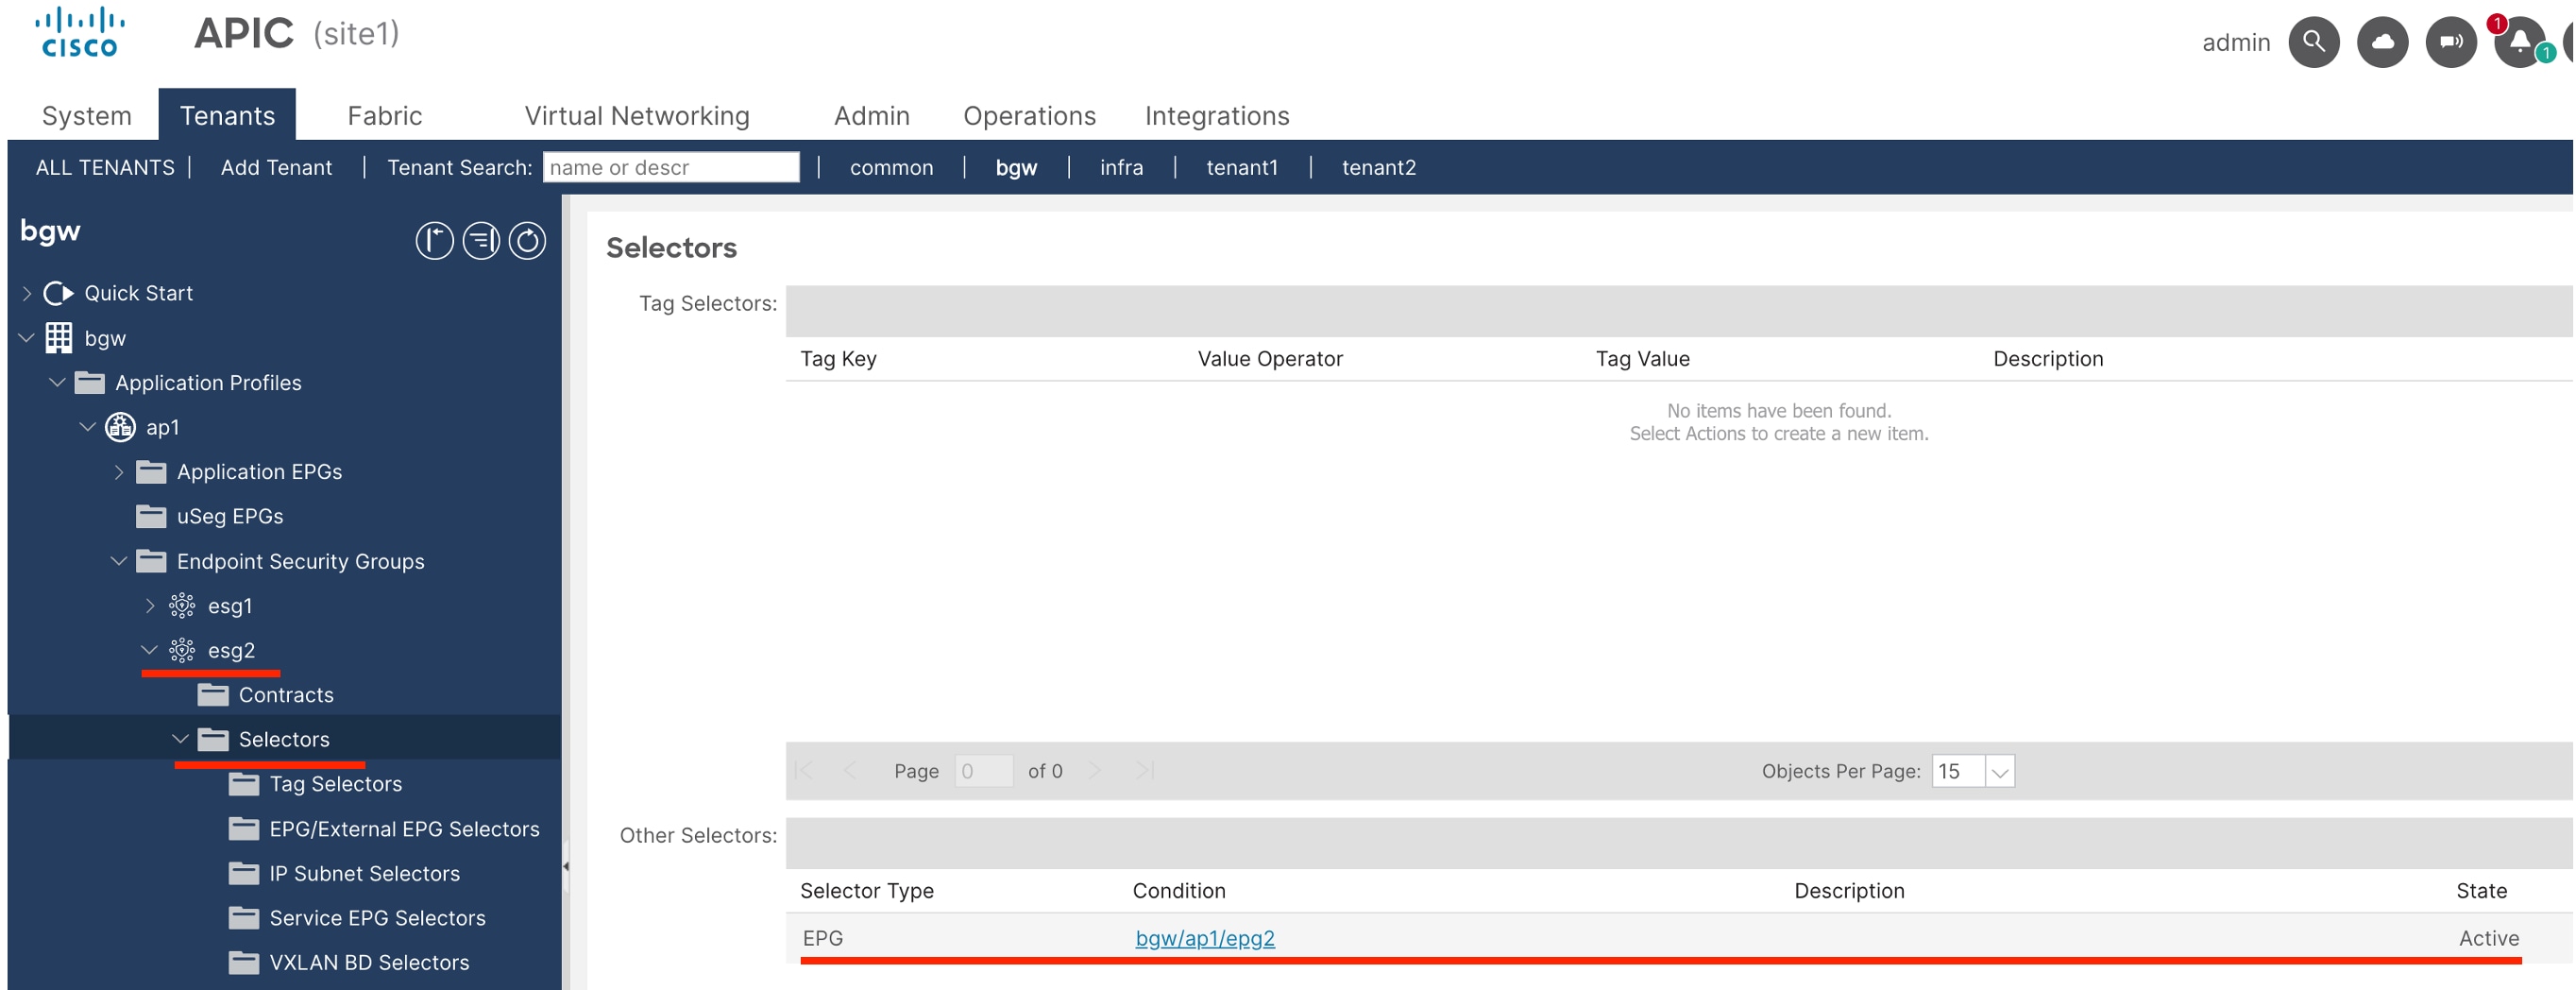This screenshot has height=990, width=2576.
Task: Open the search magnifier icon
Action: click(x=2313, y=42)
